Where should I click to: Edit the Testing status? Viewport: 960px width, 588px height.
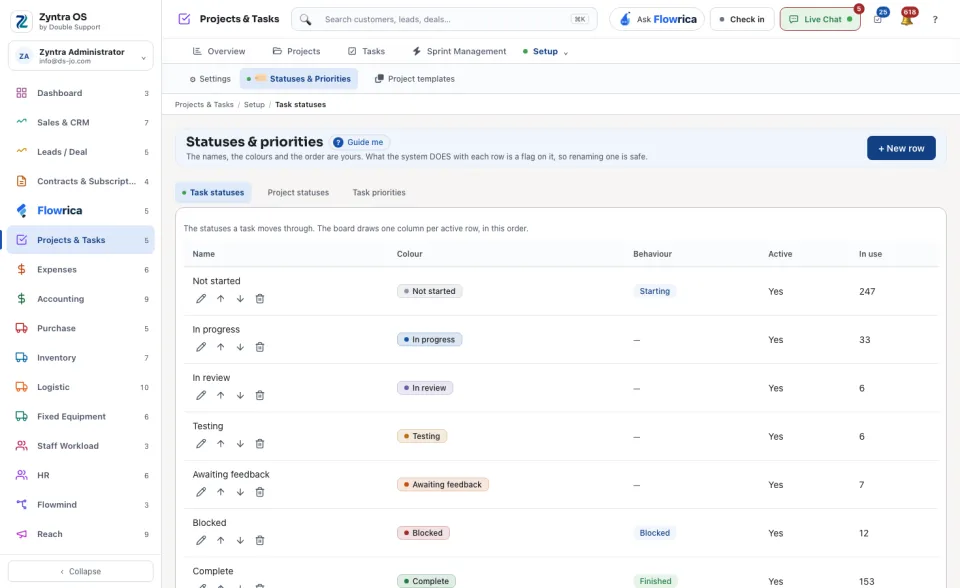[x=201, y=444]
